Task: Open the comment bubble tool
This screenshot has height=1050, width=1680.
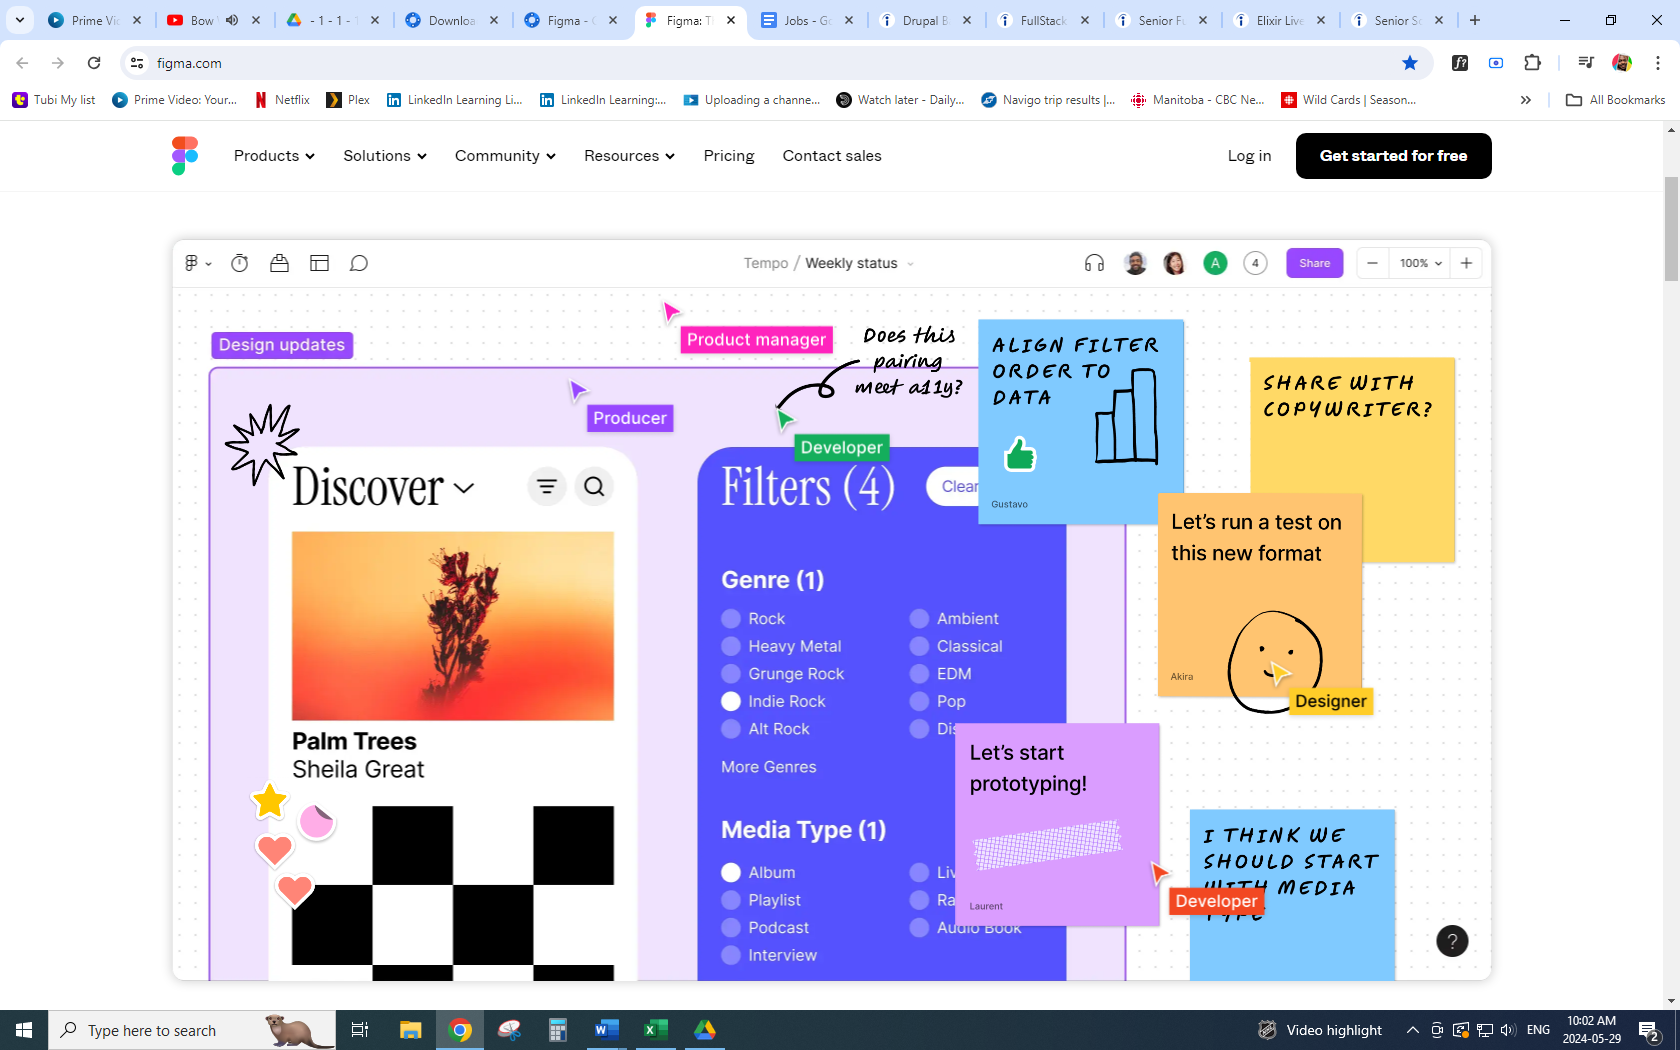Action: point(359,263)
